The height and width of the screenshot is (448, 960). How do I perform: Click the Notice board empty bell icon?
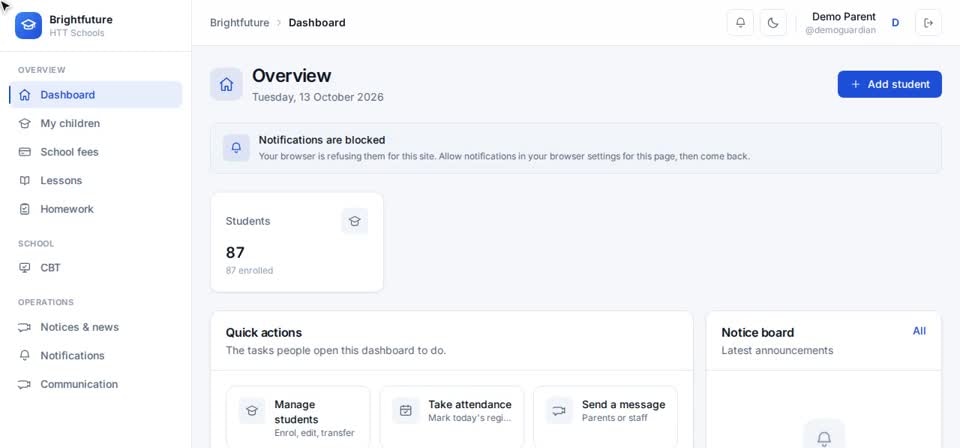click(824, 438)
